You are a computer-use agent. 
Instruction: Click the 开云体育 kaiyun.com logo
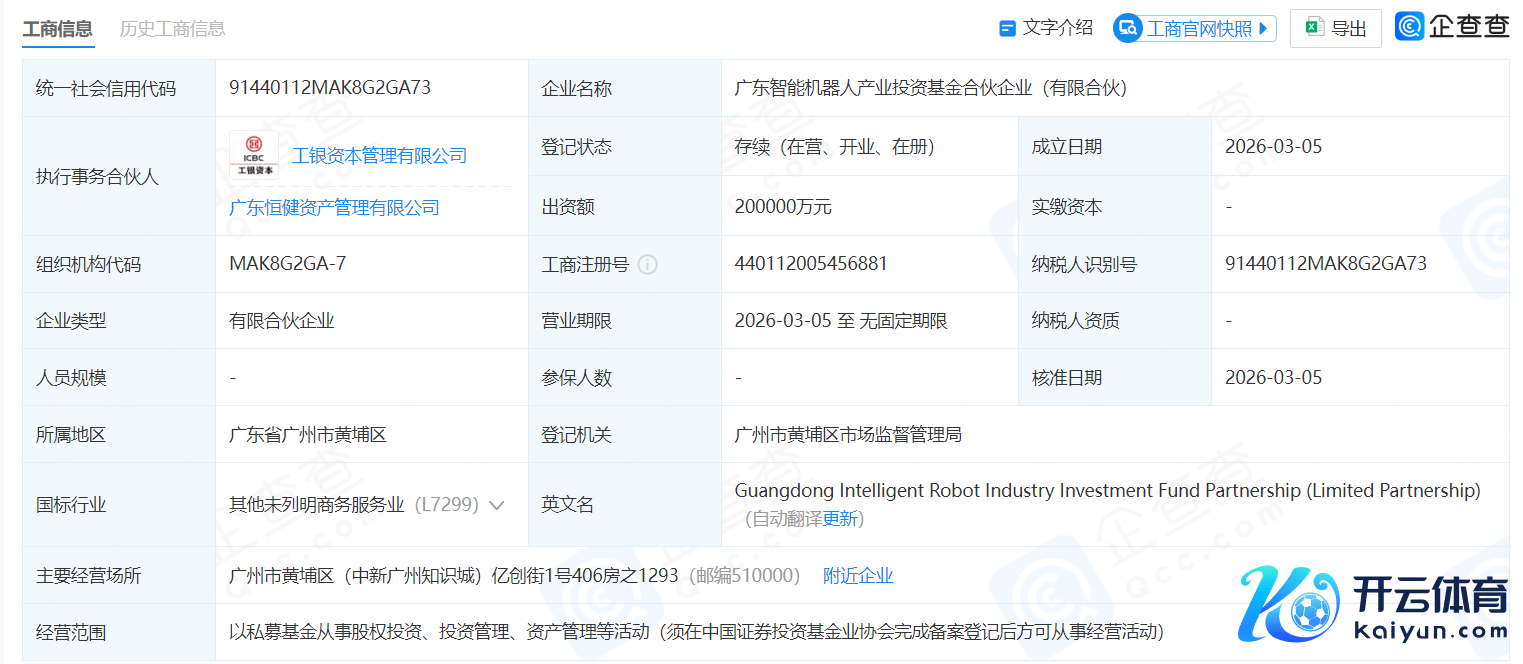coord(1374,606)
